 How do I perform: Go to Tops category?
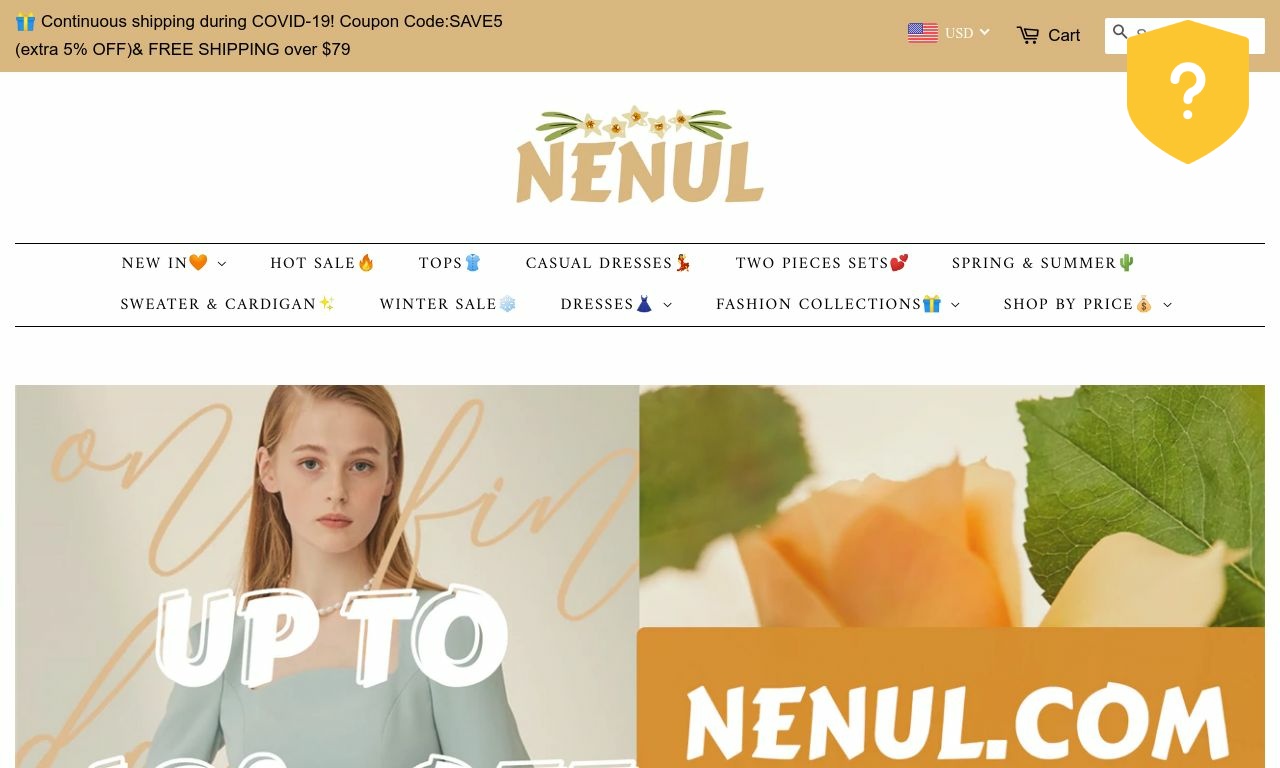450,263
